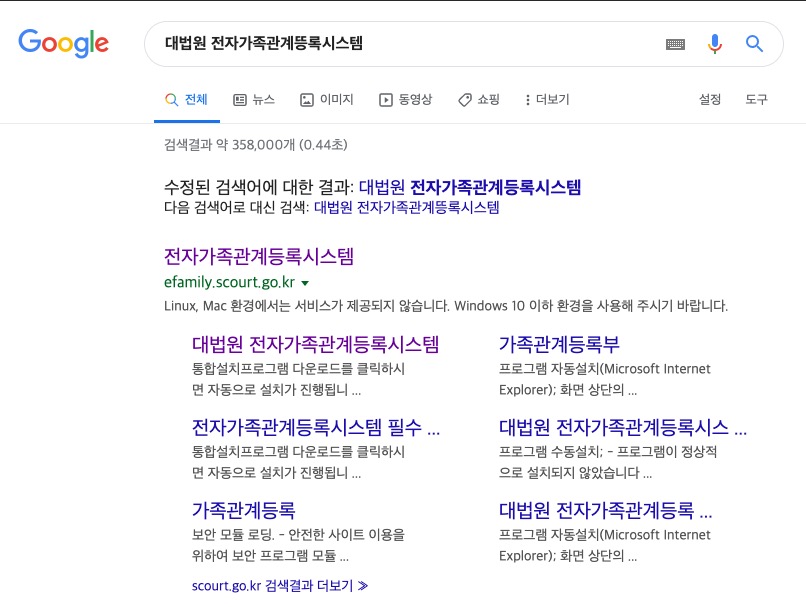Switch to the 쇼핑 tab
806x607 pixels.
(x=479, y=100)
